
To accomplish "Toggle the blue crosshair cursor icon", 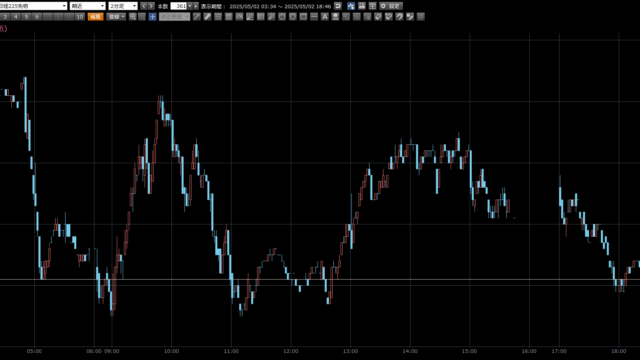I will pyautogui.click(x=152, y=17).
